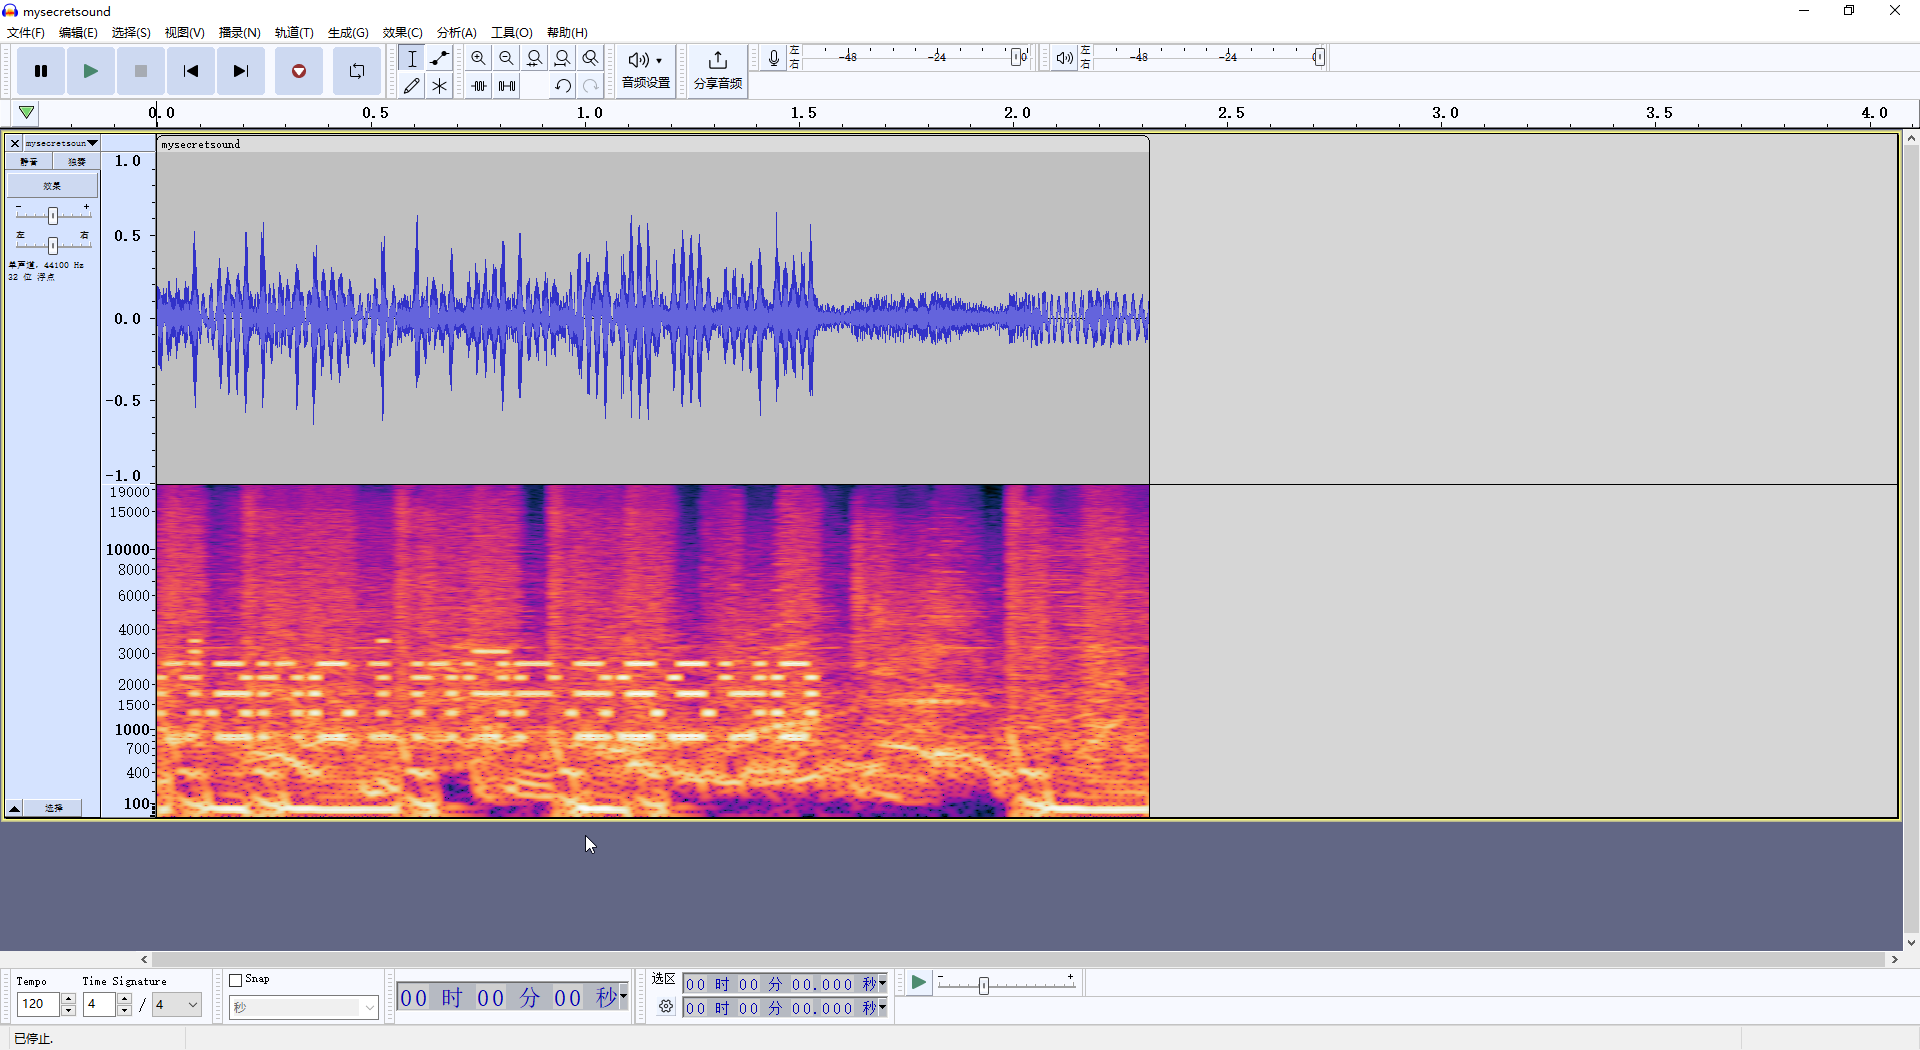Viewport: 1920px width, 1050px height.
Task: Decrease Tempo with the down stepper arrow
Action: [68, 1011]
